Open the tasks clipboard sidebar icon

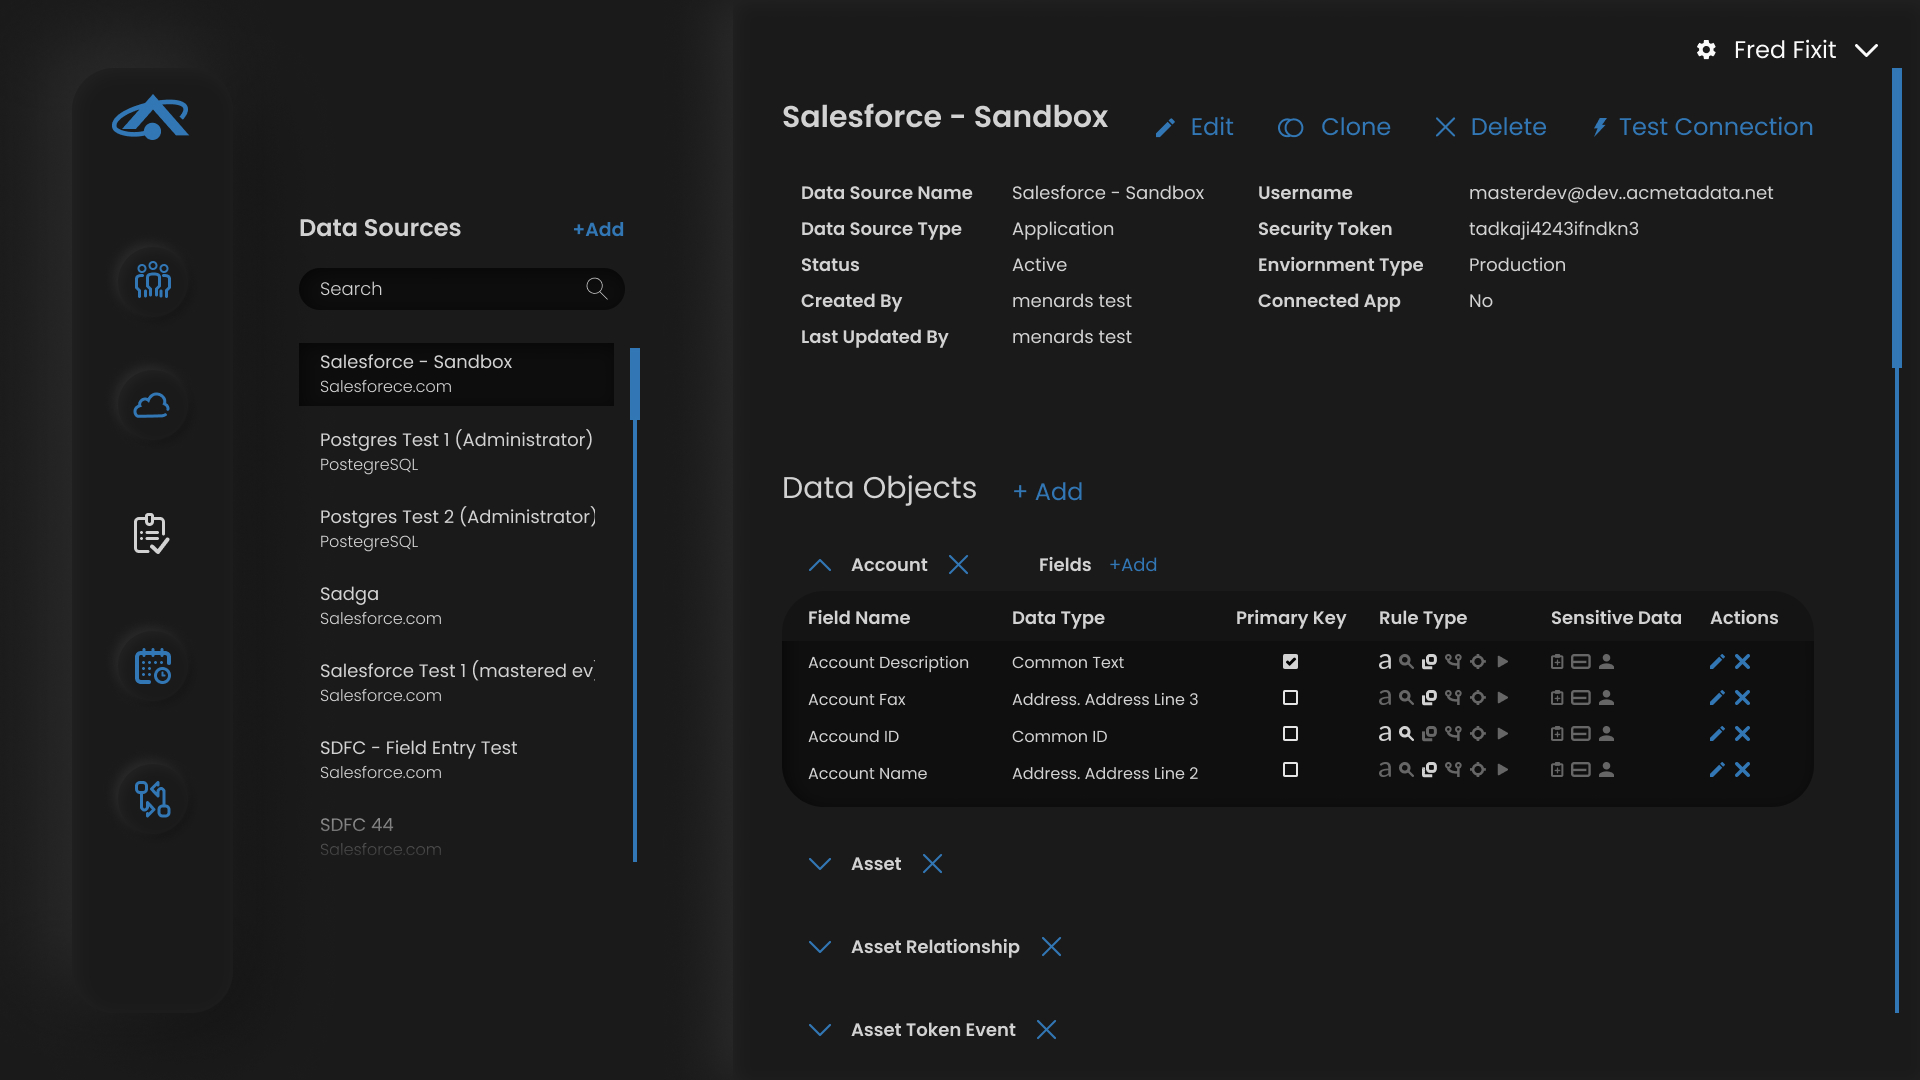150,533
